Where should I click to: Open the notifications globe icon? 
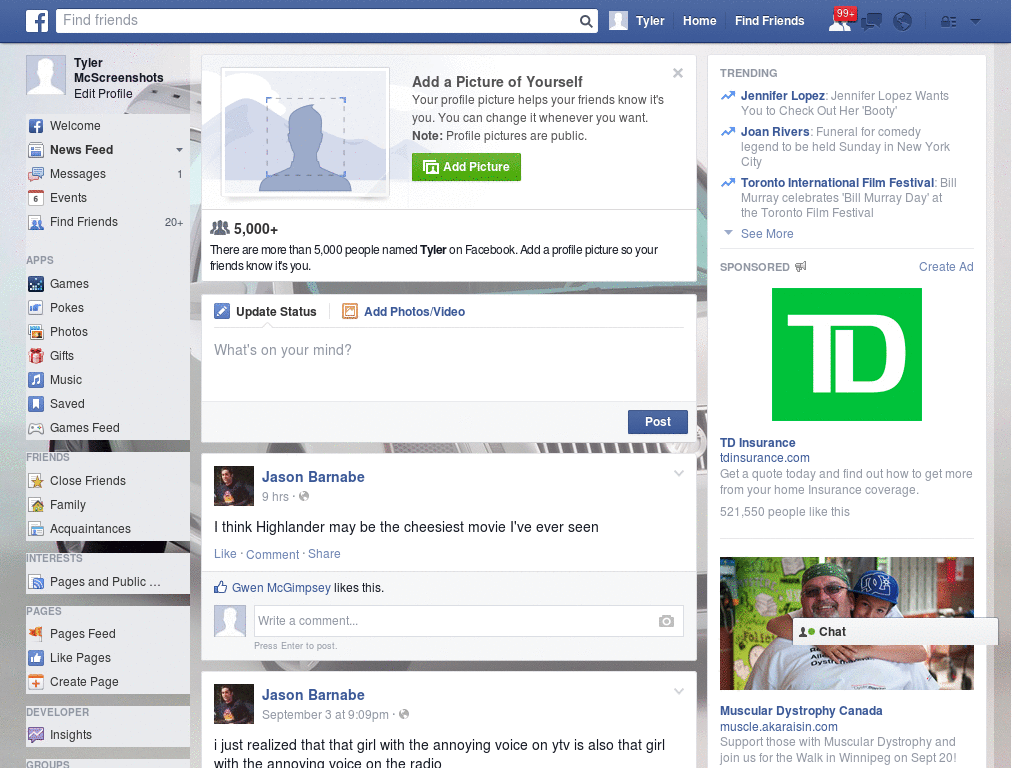[x=902, y=22]
